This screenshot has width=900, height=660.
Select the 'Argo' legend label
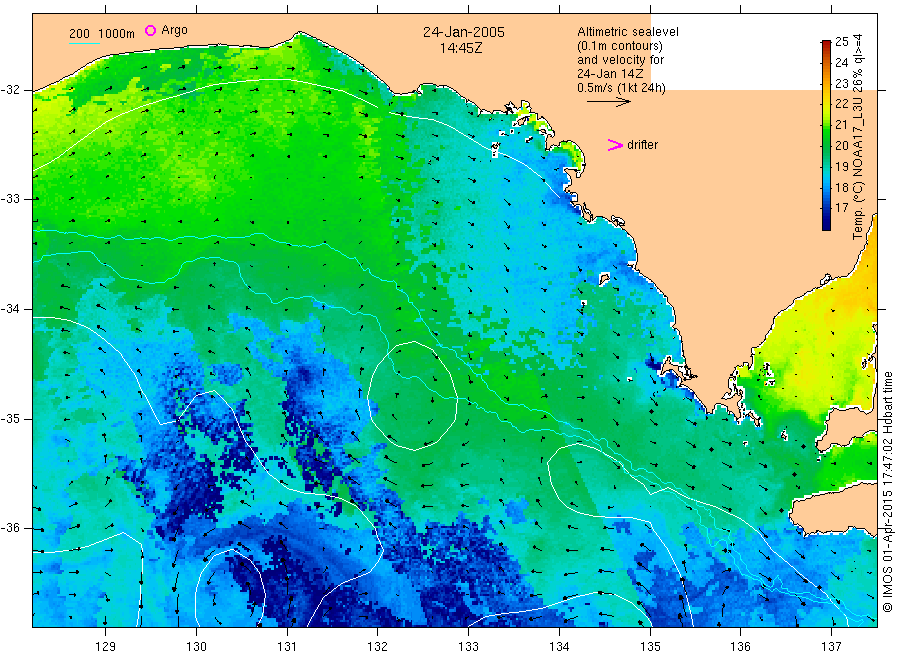[174, 30]
